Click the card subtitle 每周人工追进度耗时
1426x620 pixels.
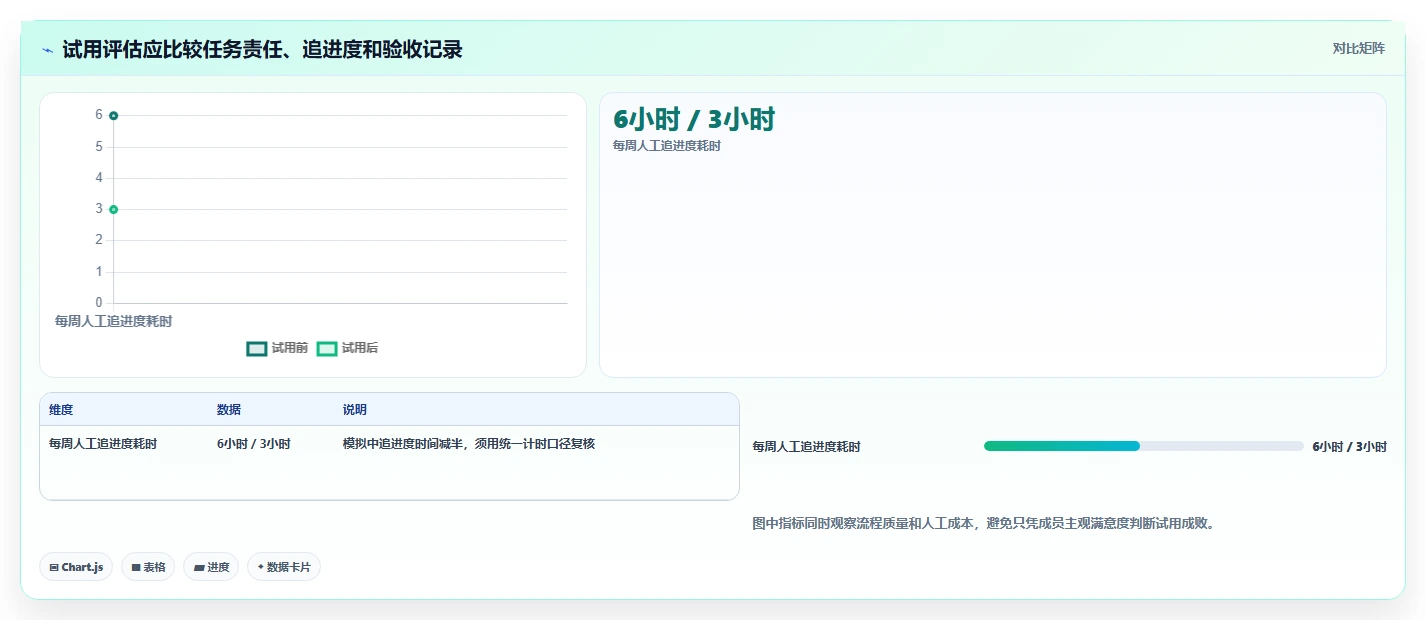[x=667, y=145]
